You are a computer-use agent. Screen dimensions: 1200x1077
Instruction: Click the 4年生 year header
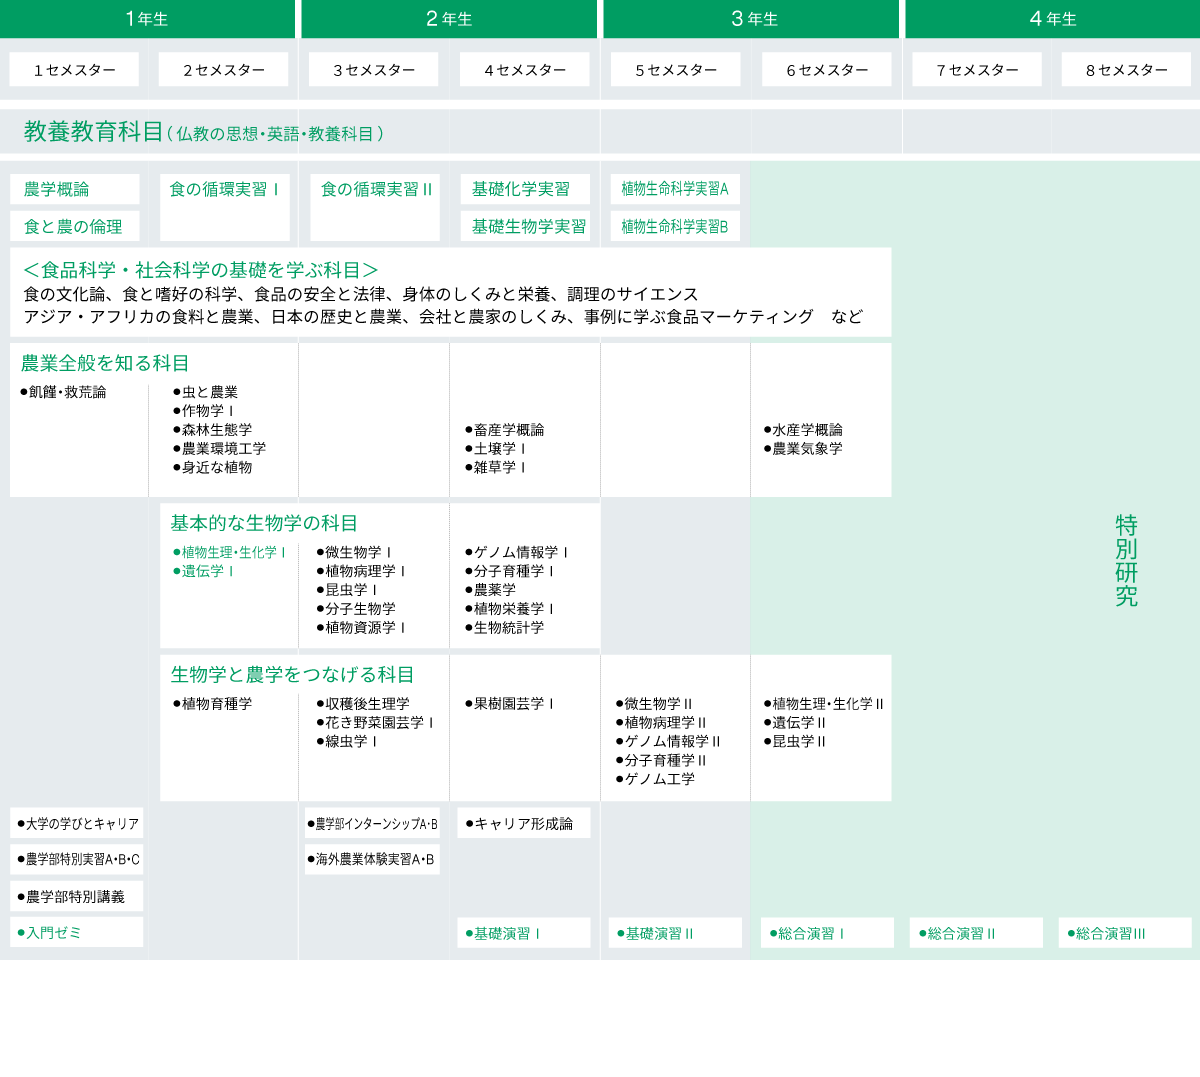1053,19
